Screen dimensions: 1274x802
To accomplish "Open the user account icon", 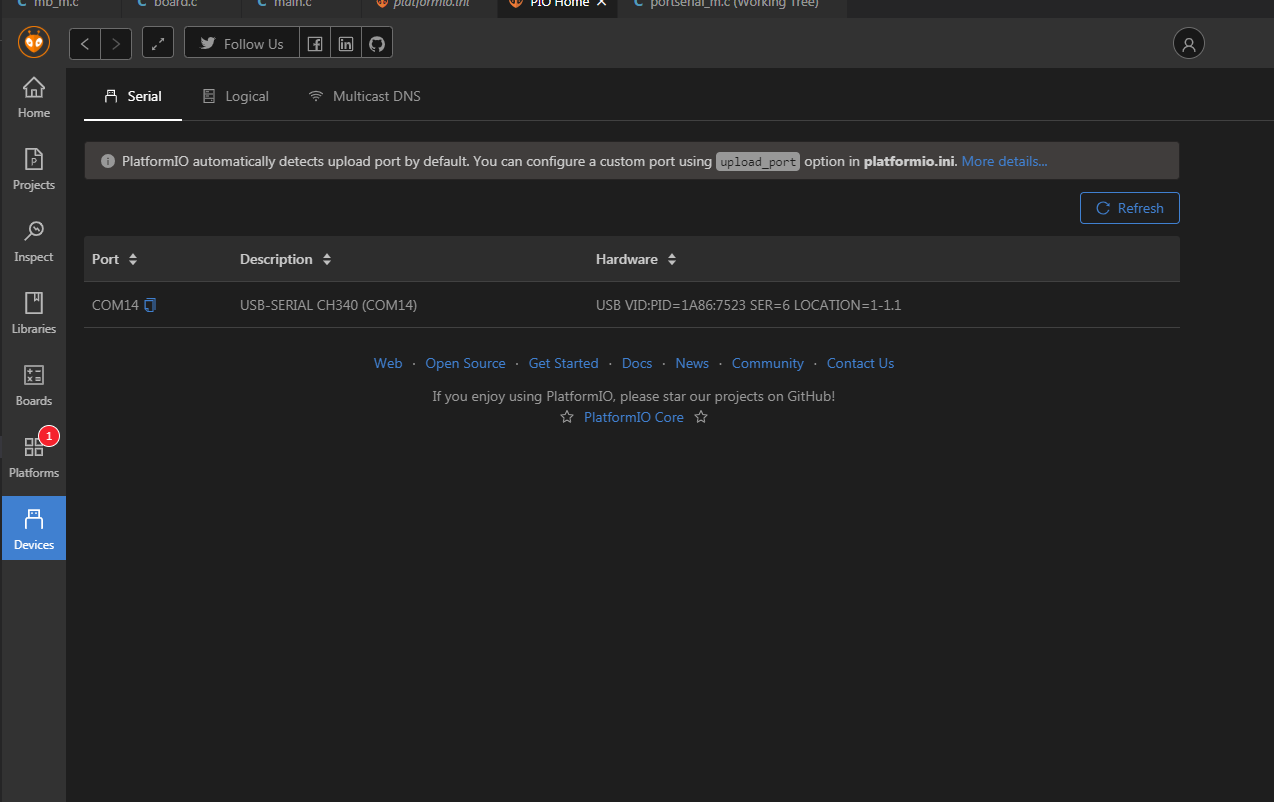I will coord(1188,43).
